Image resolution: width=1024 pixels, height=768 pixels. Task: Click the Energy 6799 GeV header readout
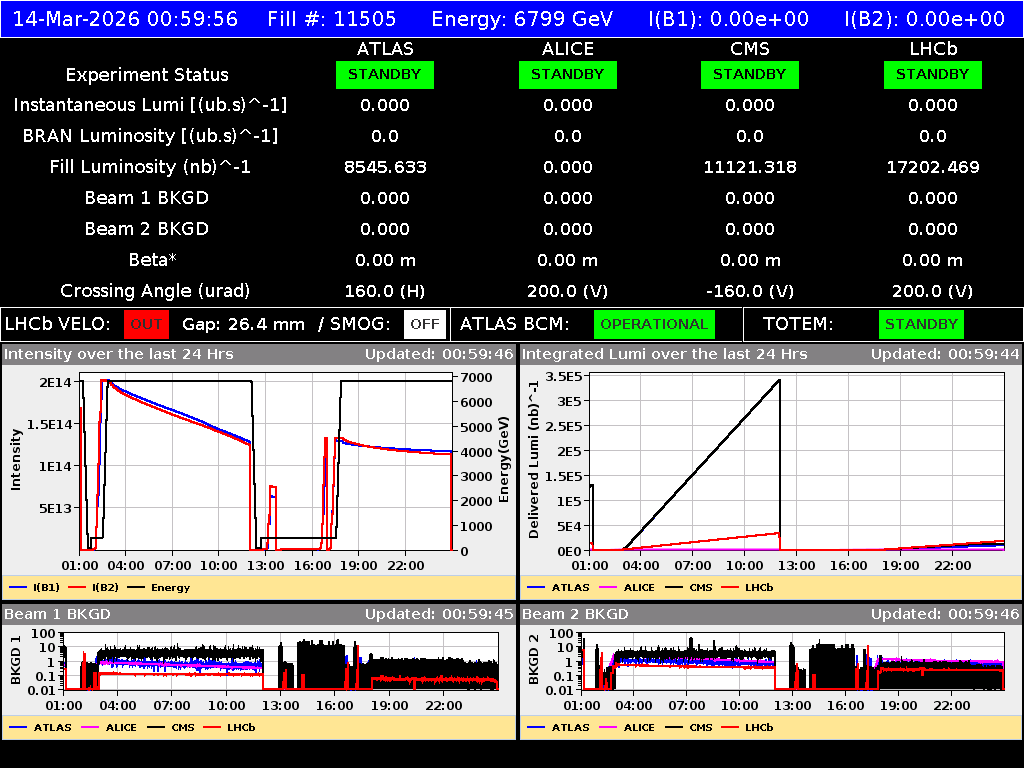[522, 19]
